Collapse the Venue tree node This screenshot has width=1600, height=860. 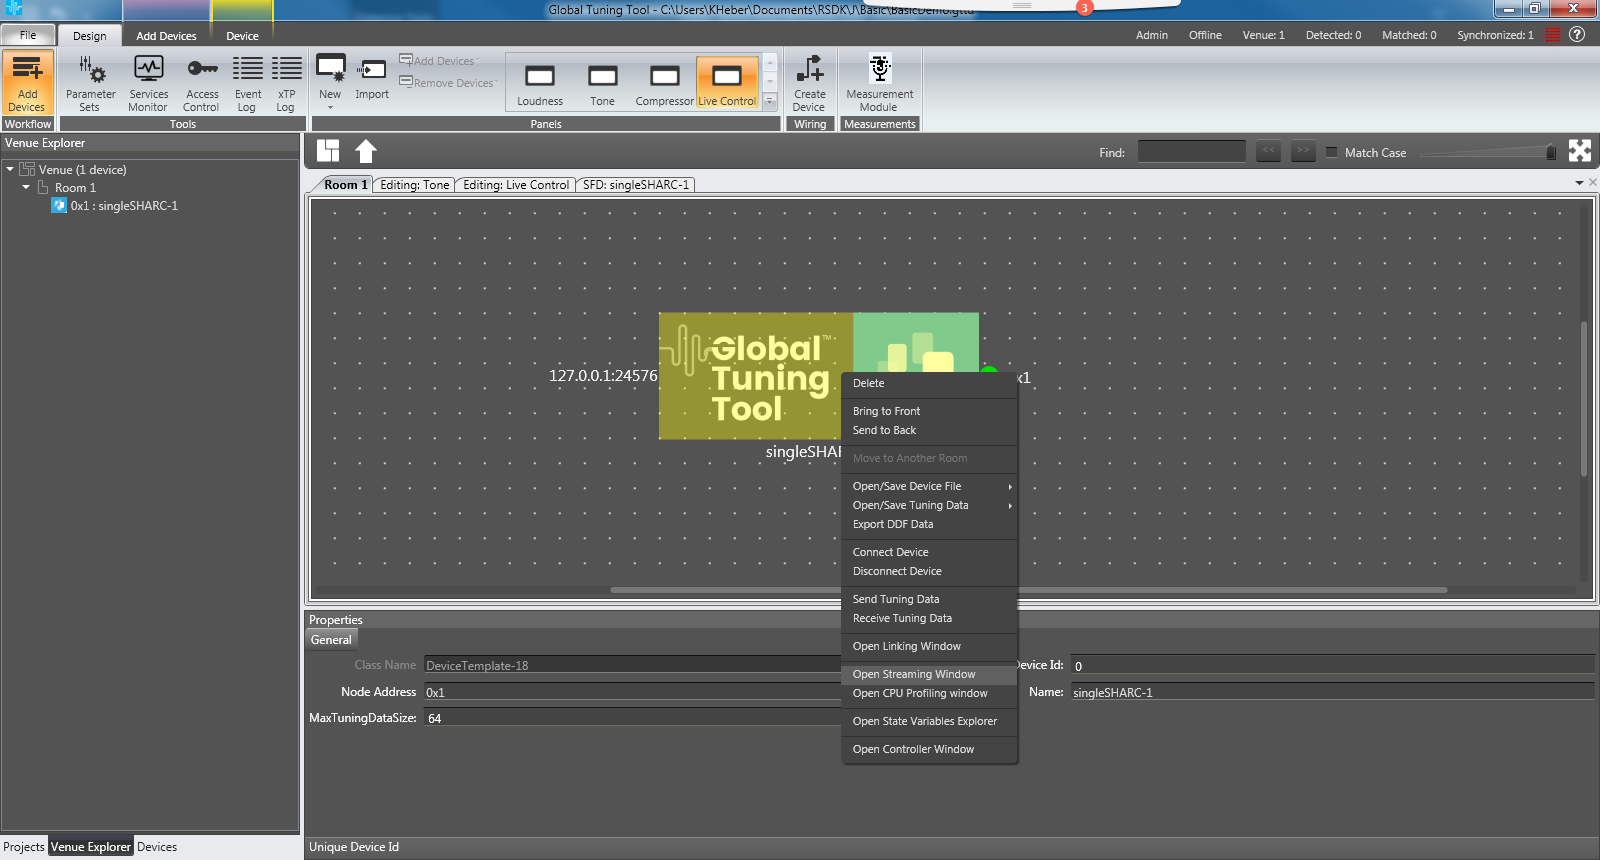click(10, 169)
